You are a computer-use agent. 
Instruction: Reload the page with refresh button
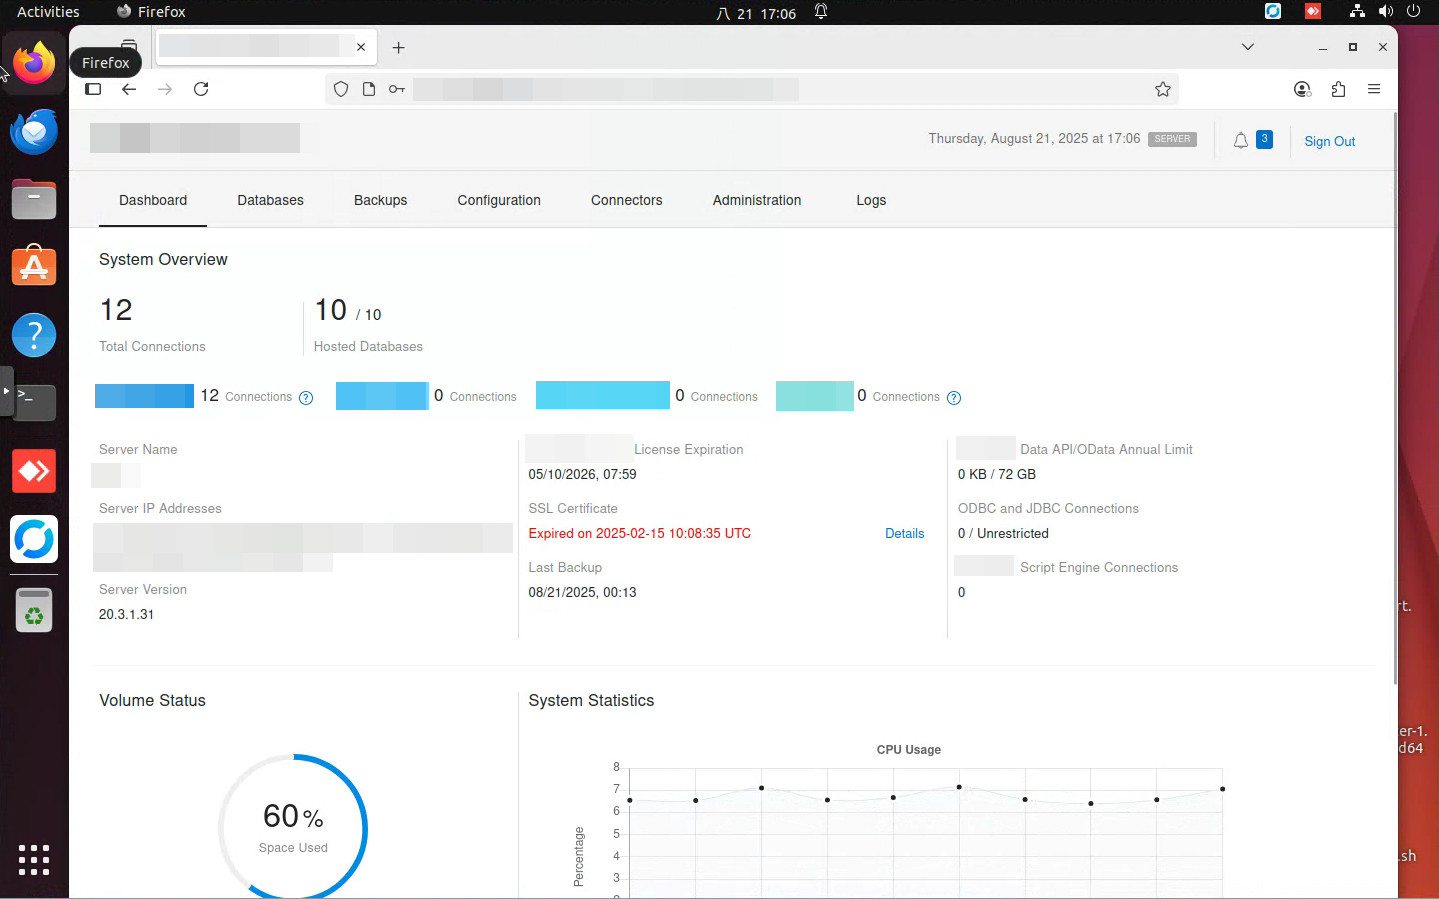point(201,89)
